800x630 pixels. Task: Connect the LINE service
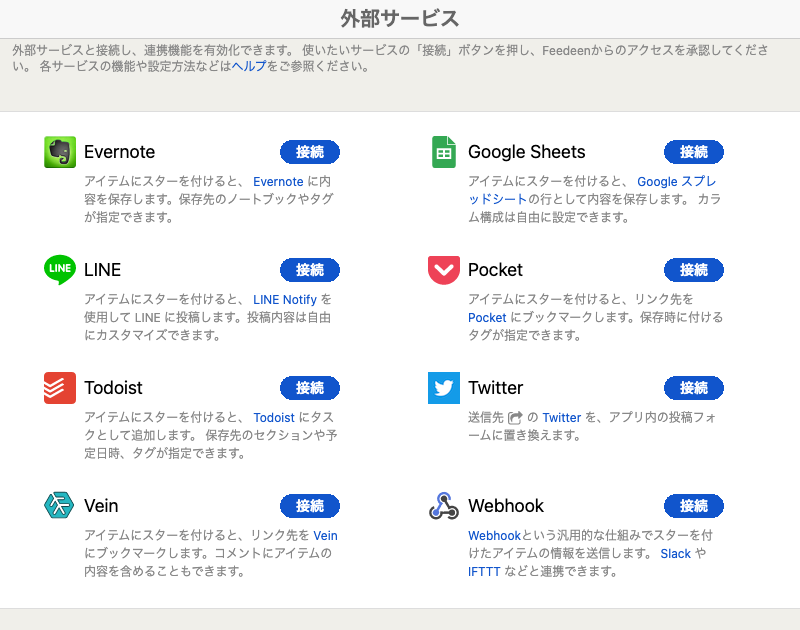[311, 270]
